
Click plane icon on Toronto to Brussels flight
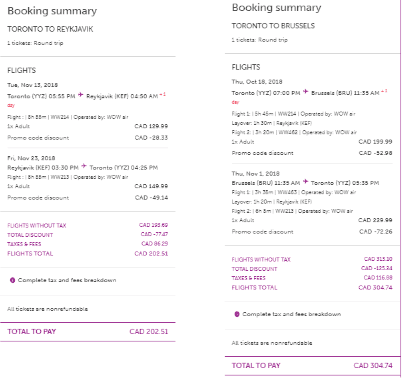tap(306, 92)
